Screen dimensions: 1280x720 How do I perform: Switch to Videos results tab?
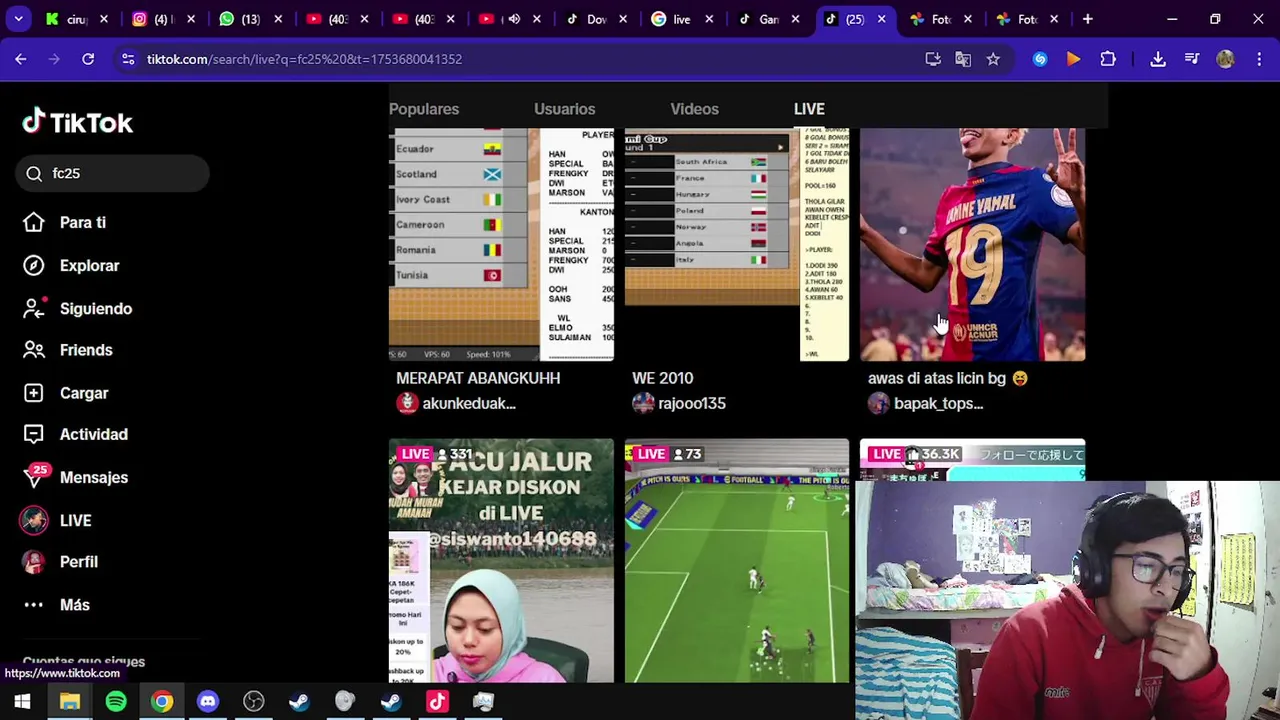[x=694, y=109]
